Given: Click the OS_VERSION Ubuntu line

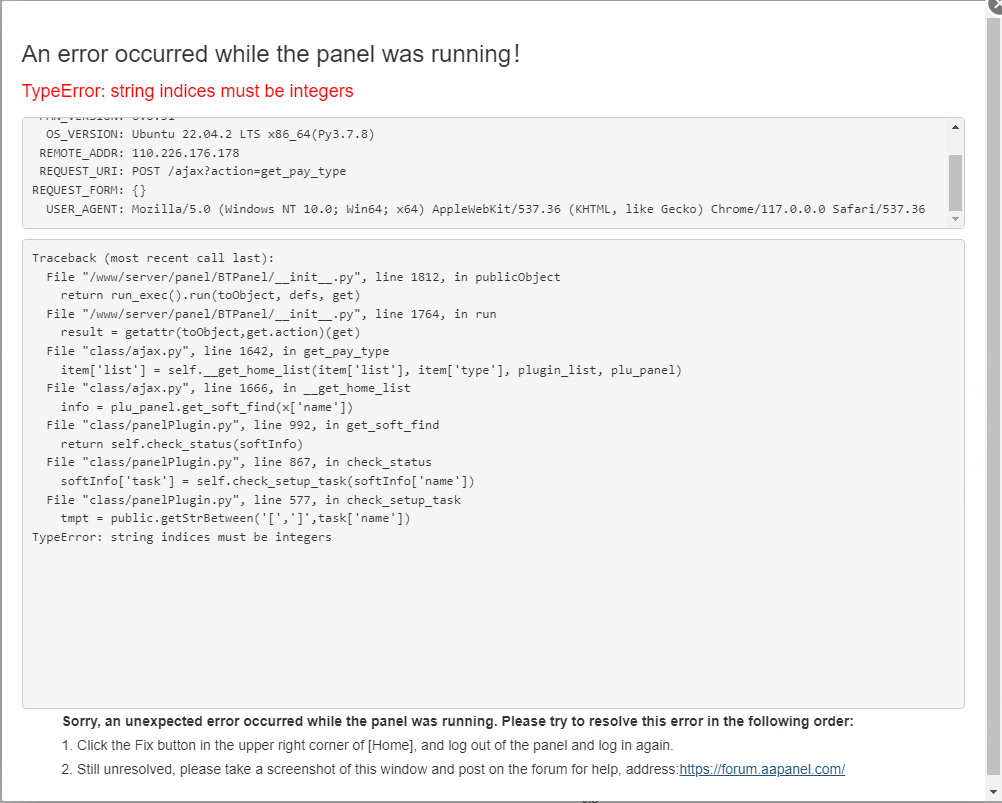Looking at the screenshot, I should click(x=210, y=134).
